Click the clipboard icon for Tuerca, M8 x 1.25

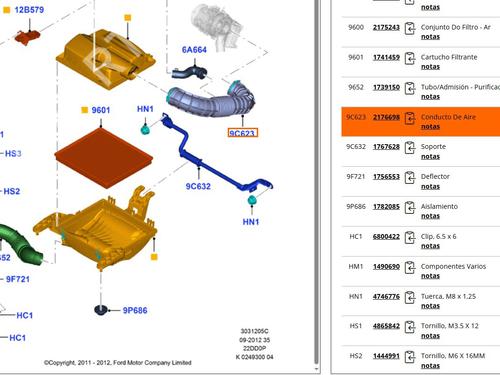(410, 298)
